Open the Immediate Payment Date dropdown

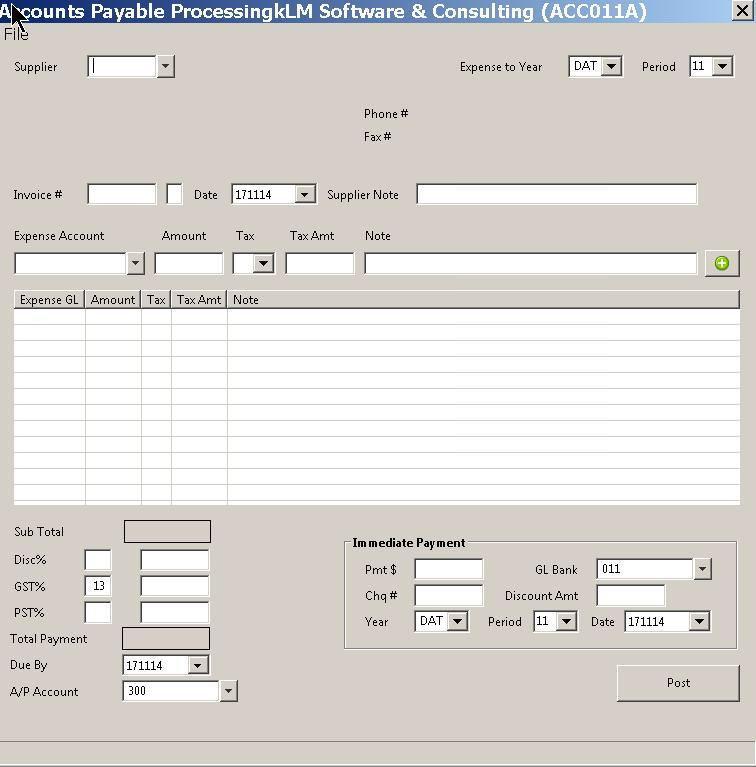(699, 622)
